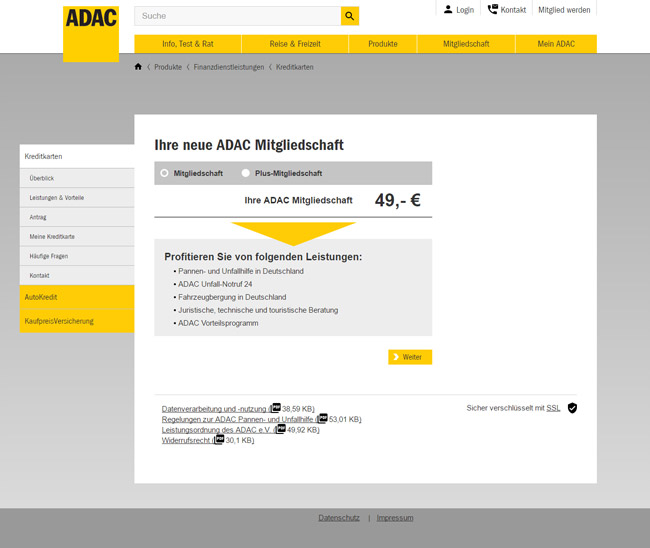Open KaufpreisVersicherung sidebar item

pyautogui.click(x=77, y=321)
